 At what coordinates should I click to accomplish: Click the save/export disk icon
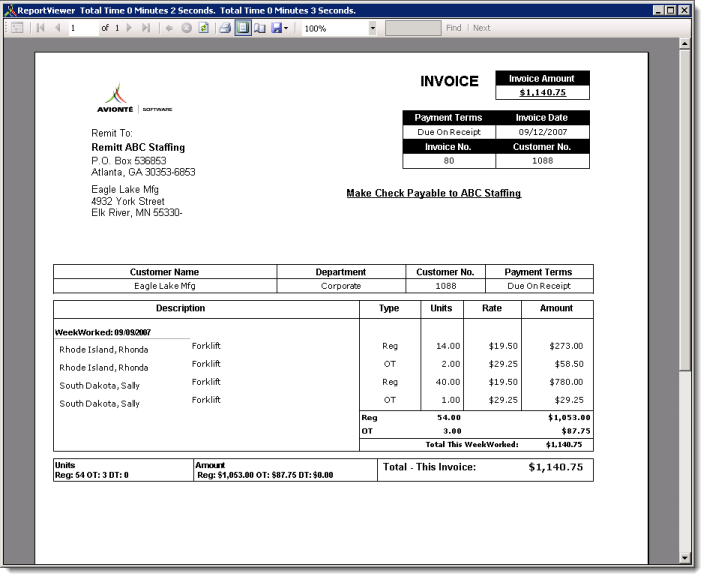click(x=276, y=28)
